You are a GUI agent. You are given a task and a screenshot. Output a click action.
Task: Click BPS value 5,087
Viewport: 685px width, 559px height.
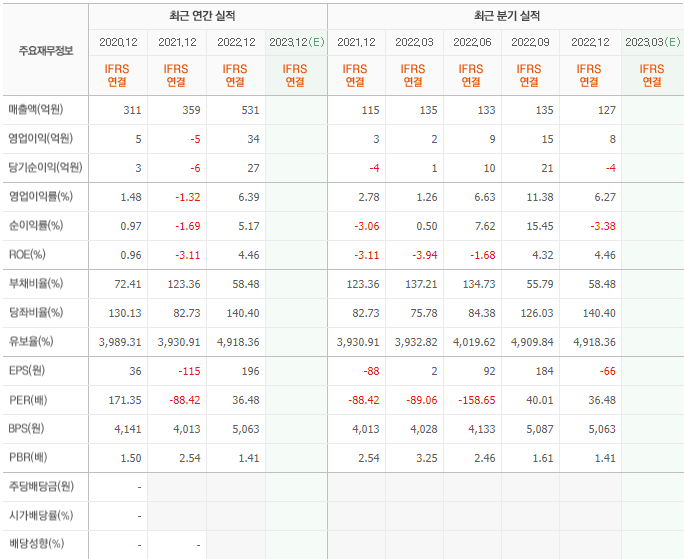pyautogui.click(x=540, y=429)
